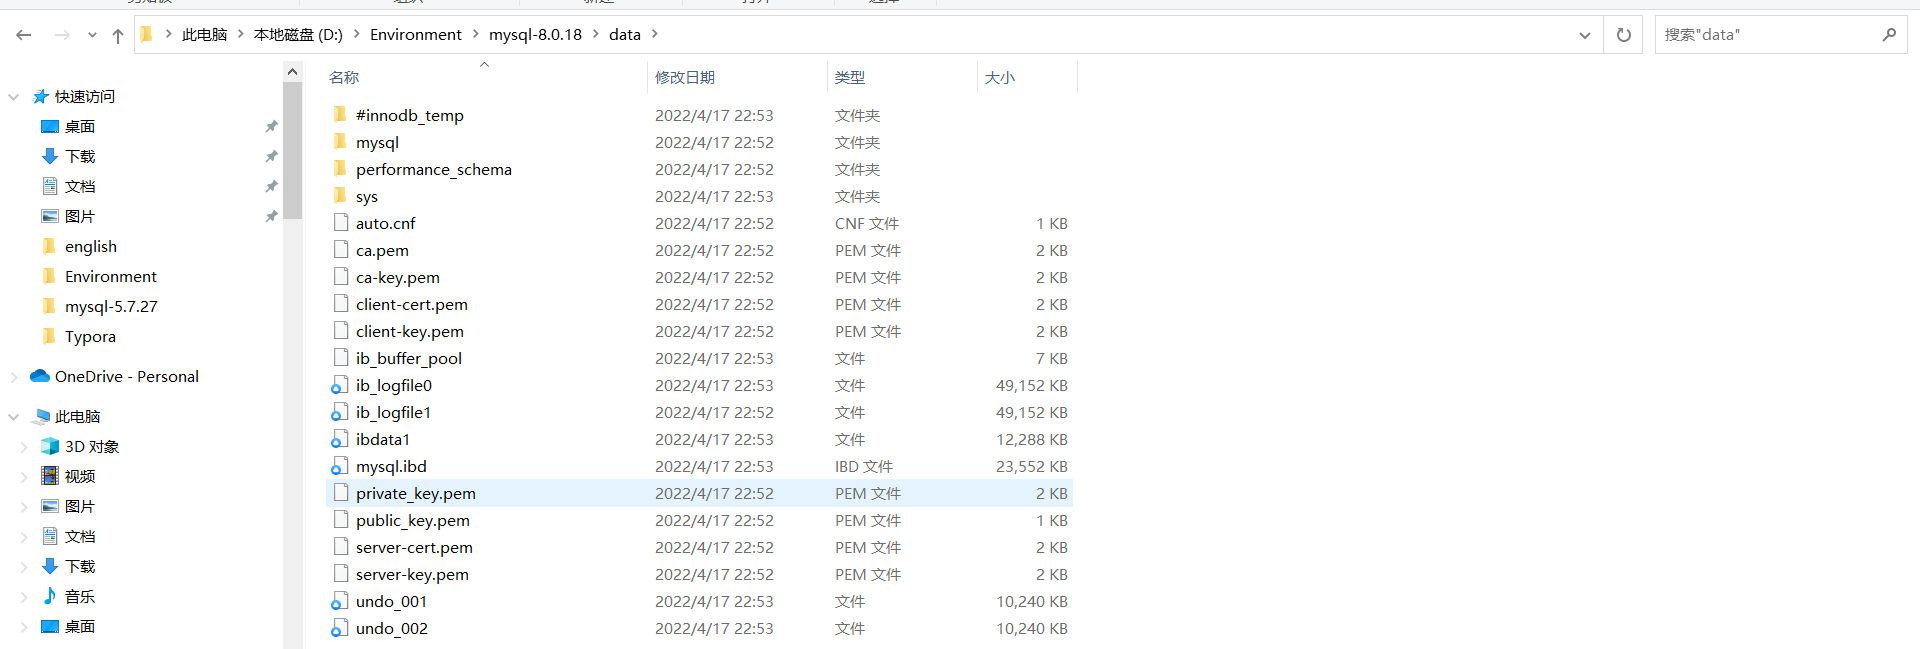Select 文档 documents icon in quick access
The height and width of the screenshot is (649, 1920).
[50, 186]
